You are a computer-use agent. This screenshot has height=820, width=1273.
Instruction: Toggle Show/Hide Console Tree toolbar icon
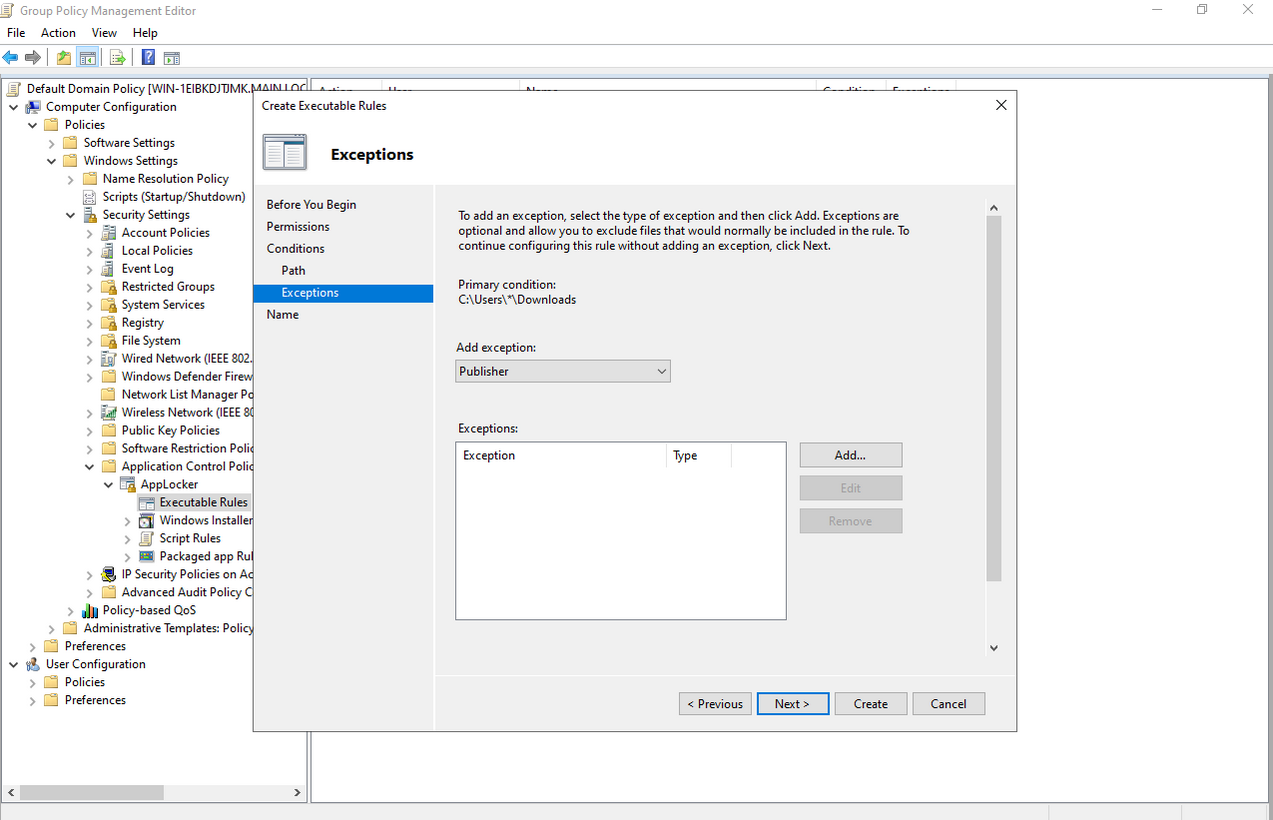point(88,57)
